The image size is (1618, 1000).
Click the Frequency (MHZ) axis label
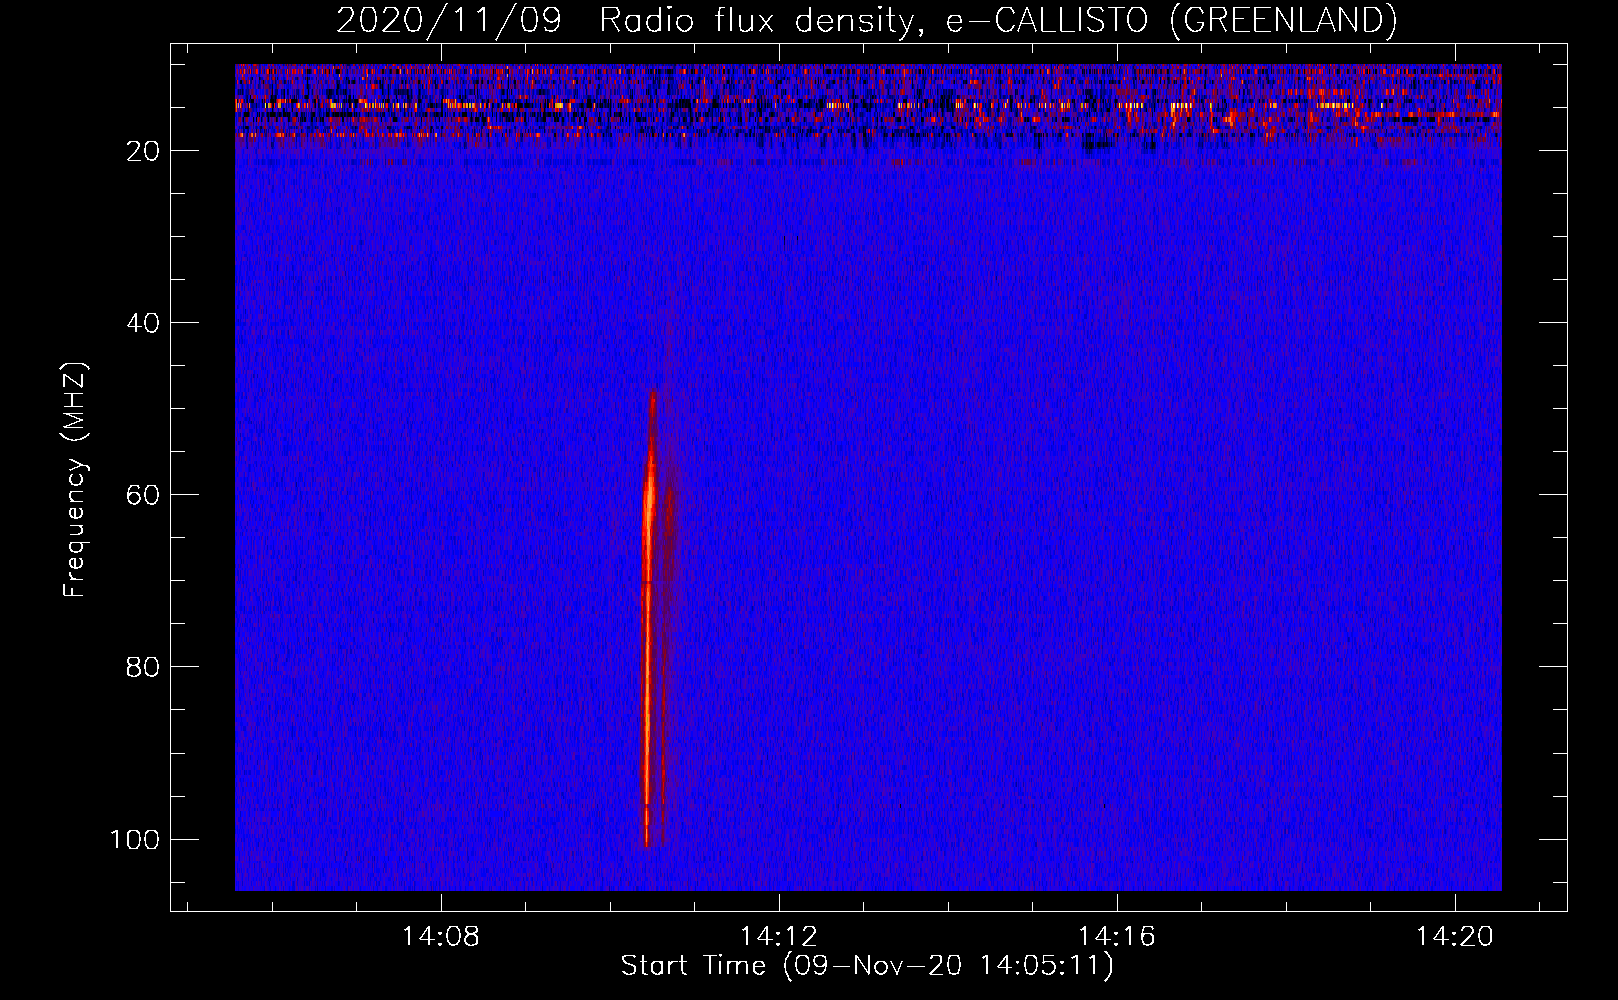coord(75,480)
